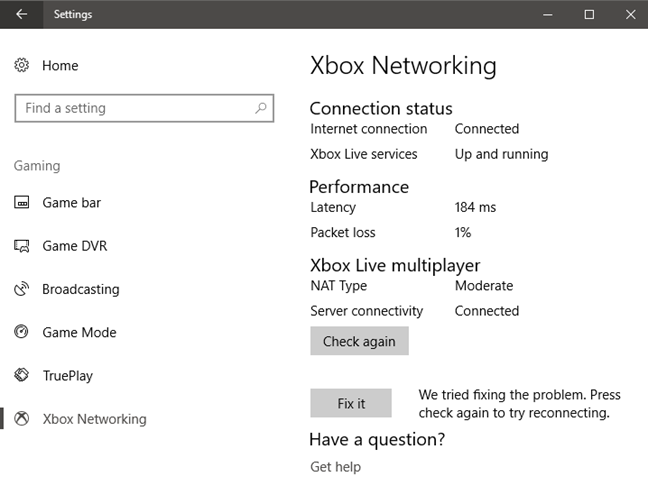Click the Xbox Live multiplayer heading
648x504 pixels.
pyautogui.click(x=395, y=265)
